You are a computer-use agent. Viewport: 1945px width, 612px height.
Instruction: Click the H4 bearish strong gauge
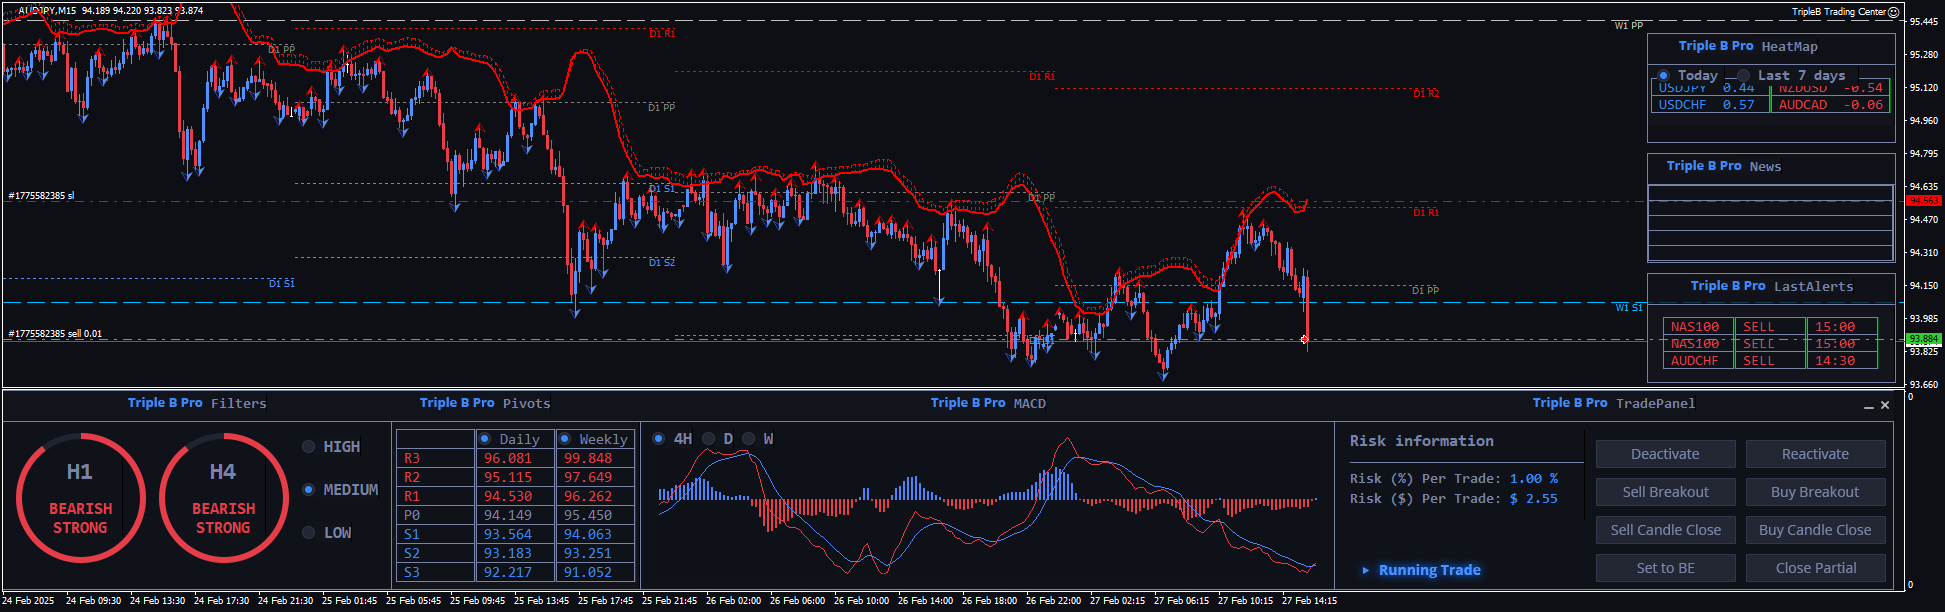(x=223, y=497)
